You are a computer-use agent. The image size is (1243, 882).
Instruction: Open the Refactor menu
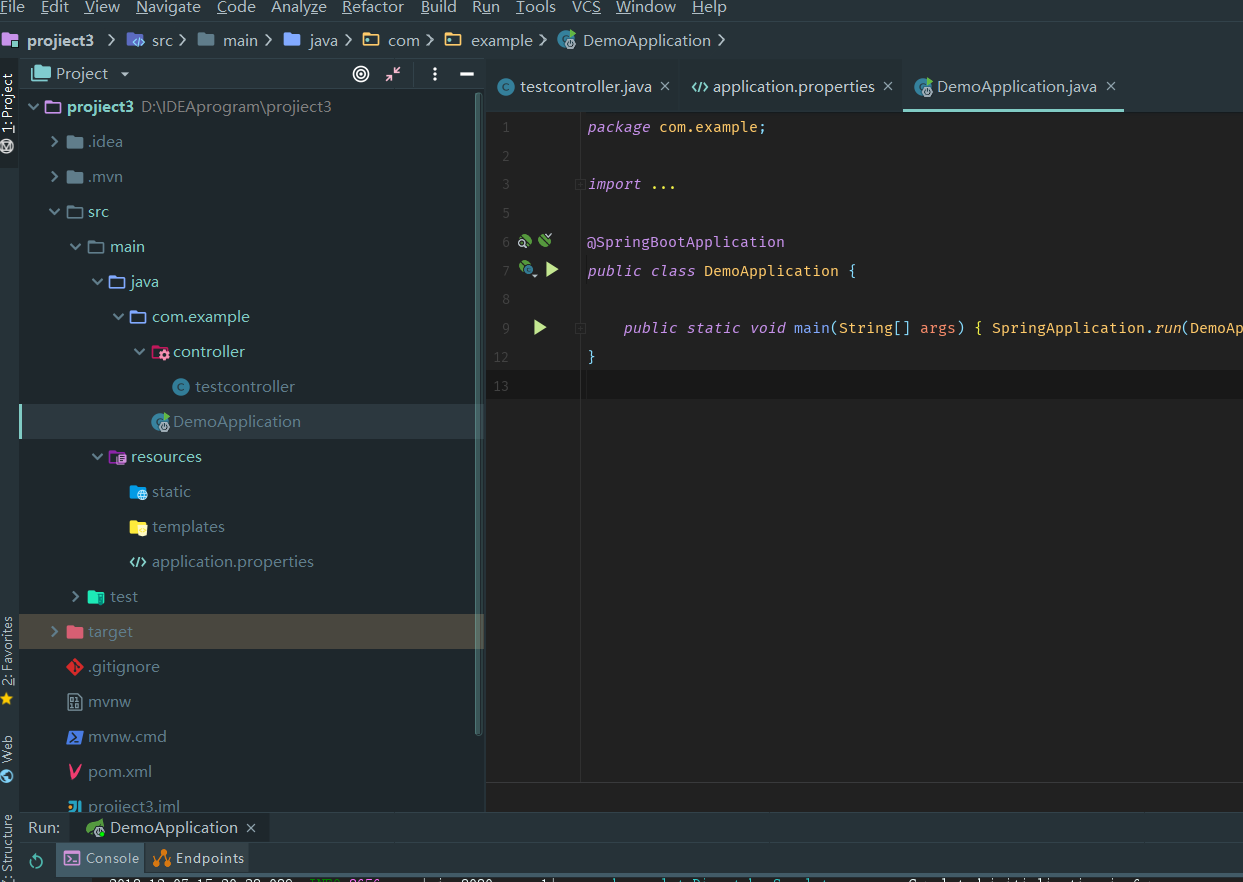[373, 7]
